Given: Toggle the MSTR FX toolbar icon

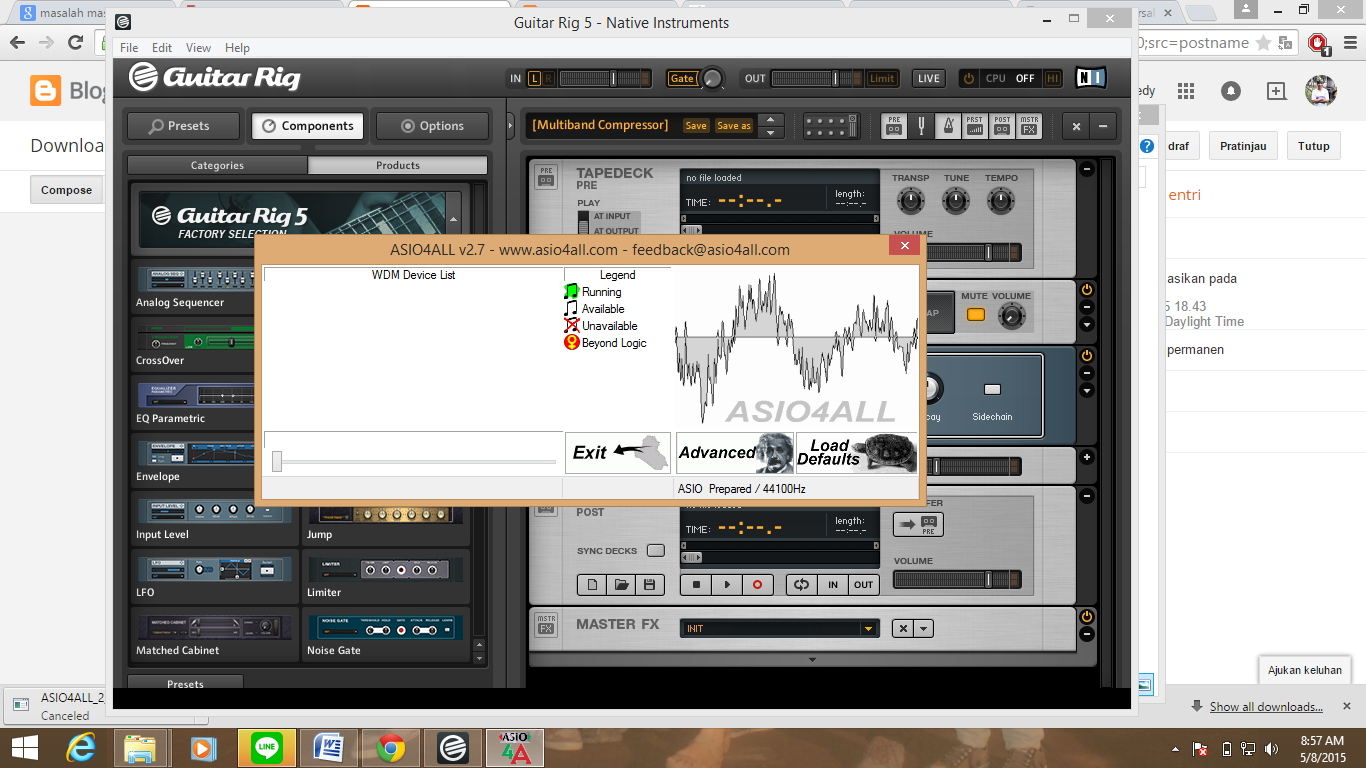Looking at the screenshot, I should pyautogui.click(x=1028, y=126).
